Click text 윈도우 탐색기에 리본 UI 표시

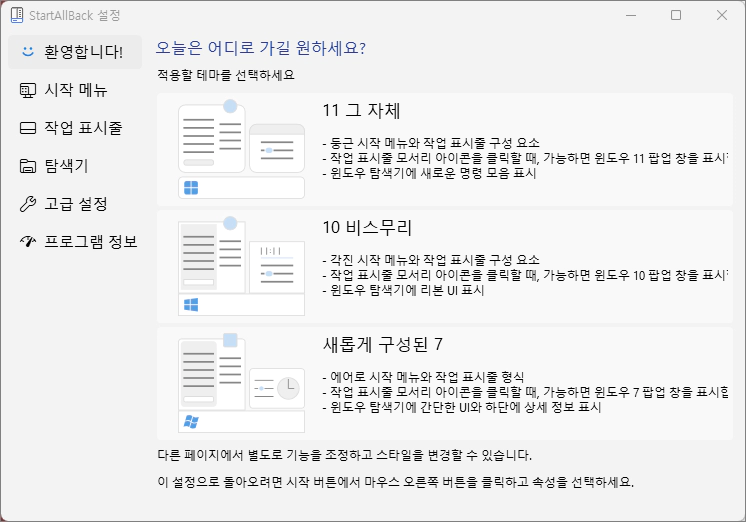407,290
